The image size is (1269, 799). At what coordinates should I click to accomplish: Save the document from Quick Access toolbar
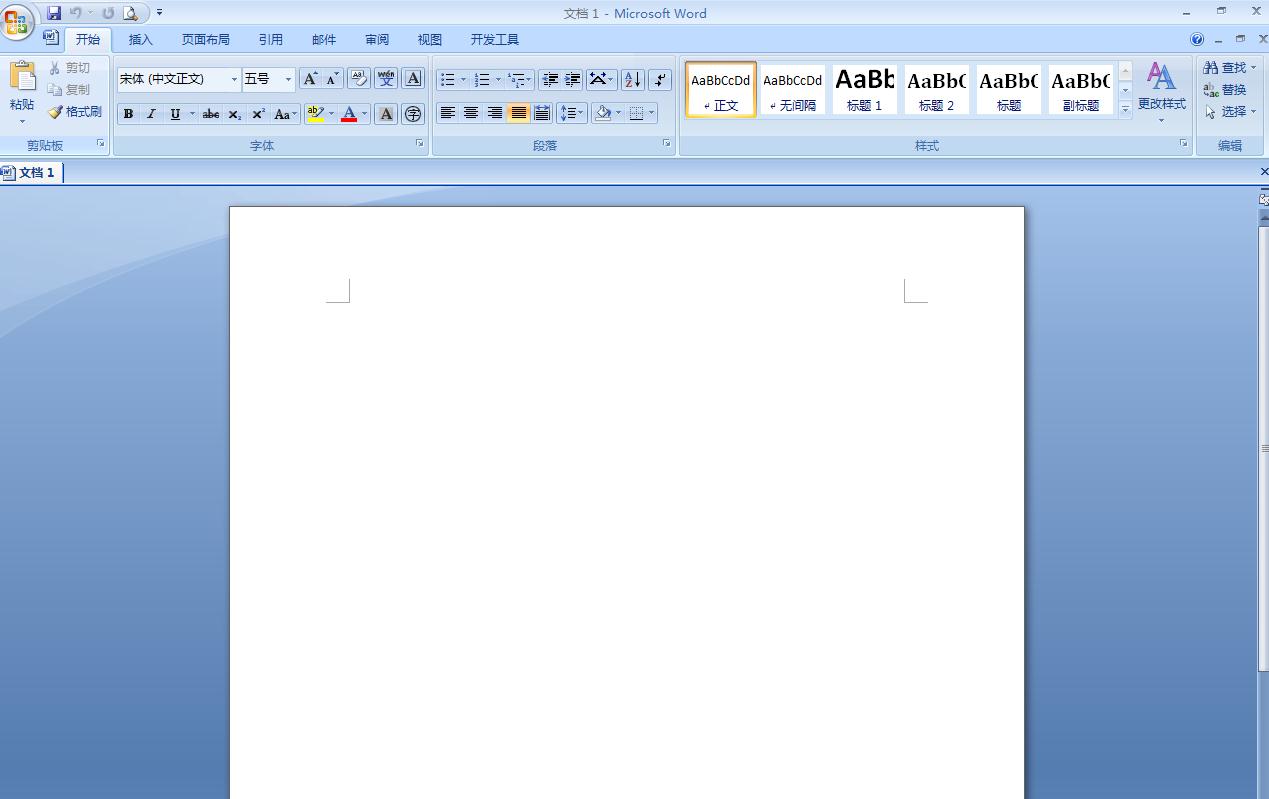click(x=54, y=13)
